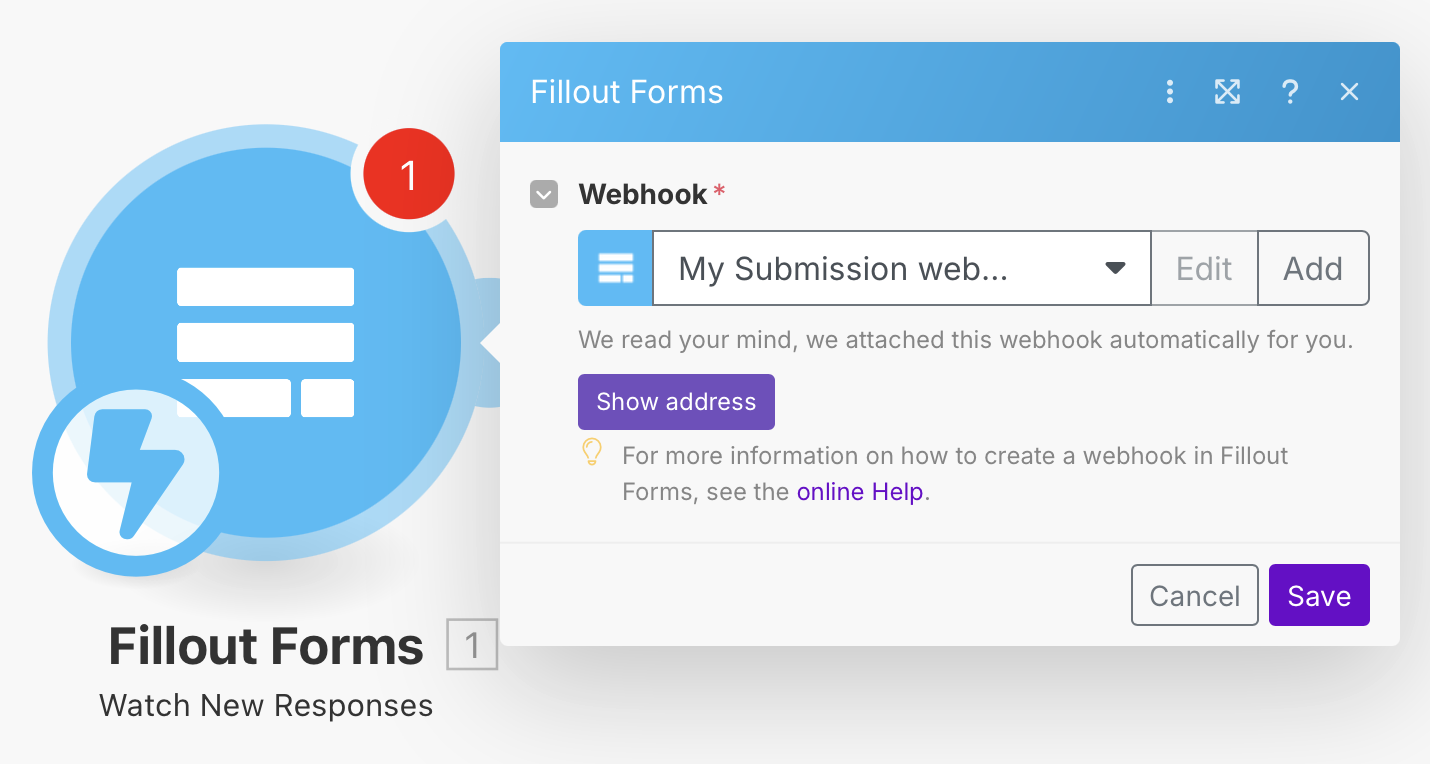1430x764 pixels.
Task: Open the three-dot options menu in dialog header
Action: (1170, 92)
